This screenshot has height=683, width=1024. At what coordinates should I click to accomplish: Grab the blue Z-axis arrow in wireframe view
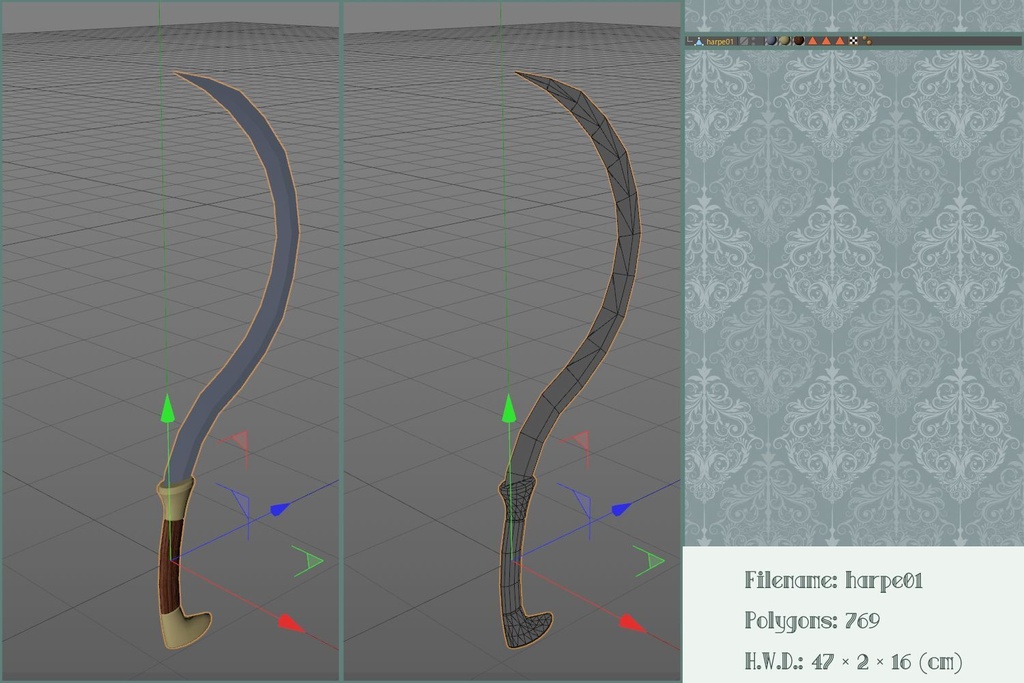coord(622,509)
